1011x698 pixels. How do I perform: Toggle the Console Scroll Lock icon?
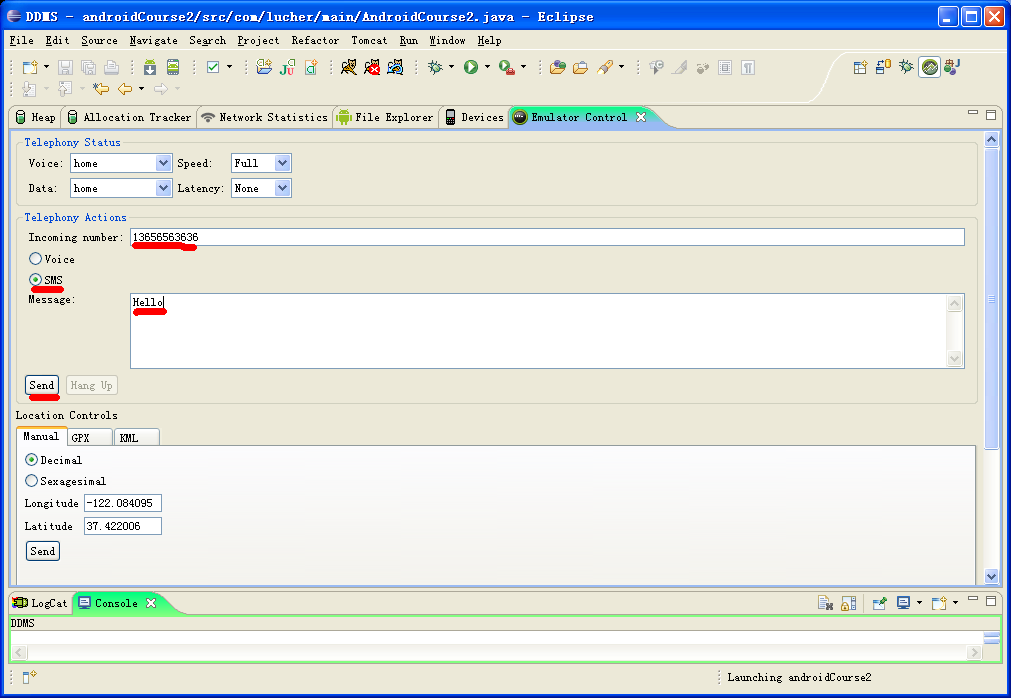(849, 603)
